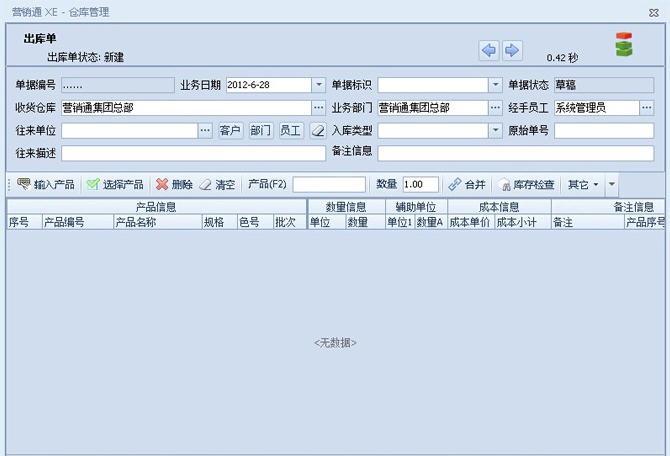Click the 备注信息 input field
Viewport: 670px width, 456px height.
(x=515, y=153)
